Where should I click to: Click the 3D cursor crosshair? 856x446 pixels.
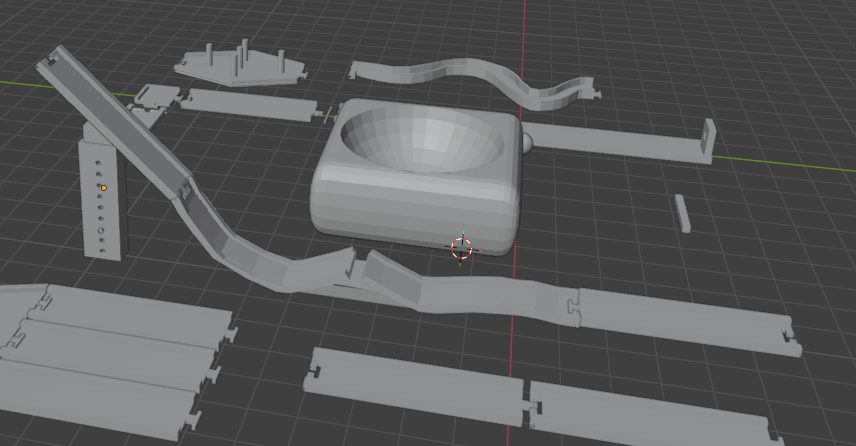pos(462,248)
